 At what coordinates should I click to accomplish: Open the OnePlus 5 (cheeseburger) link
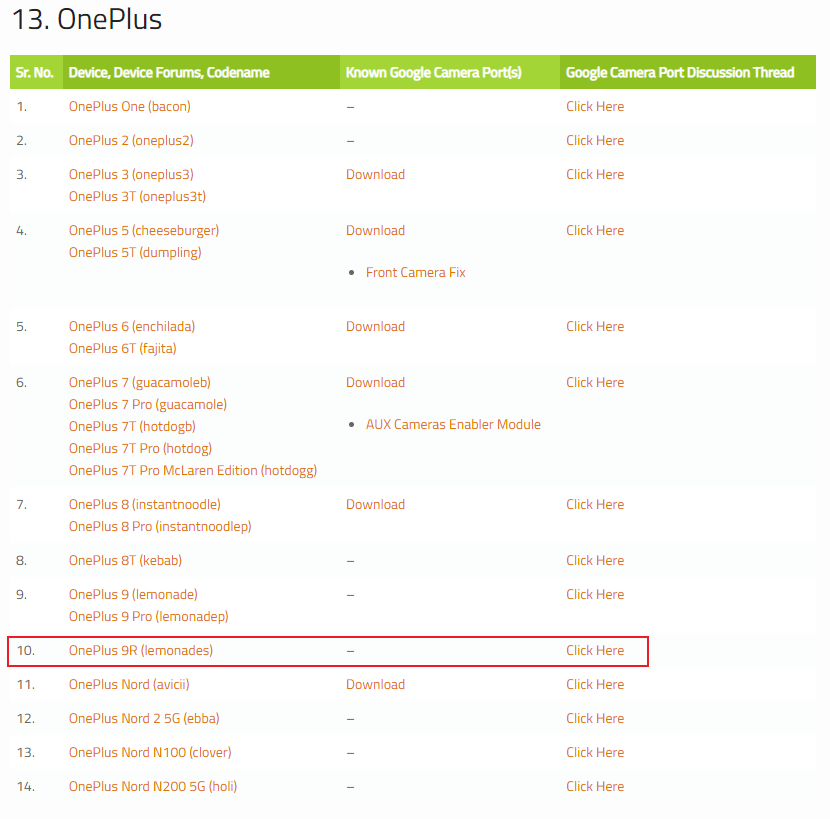(143, 230)
